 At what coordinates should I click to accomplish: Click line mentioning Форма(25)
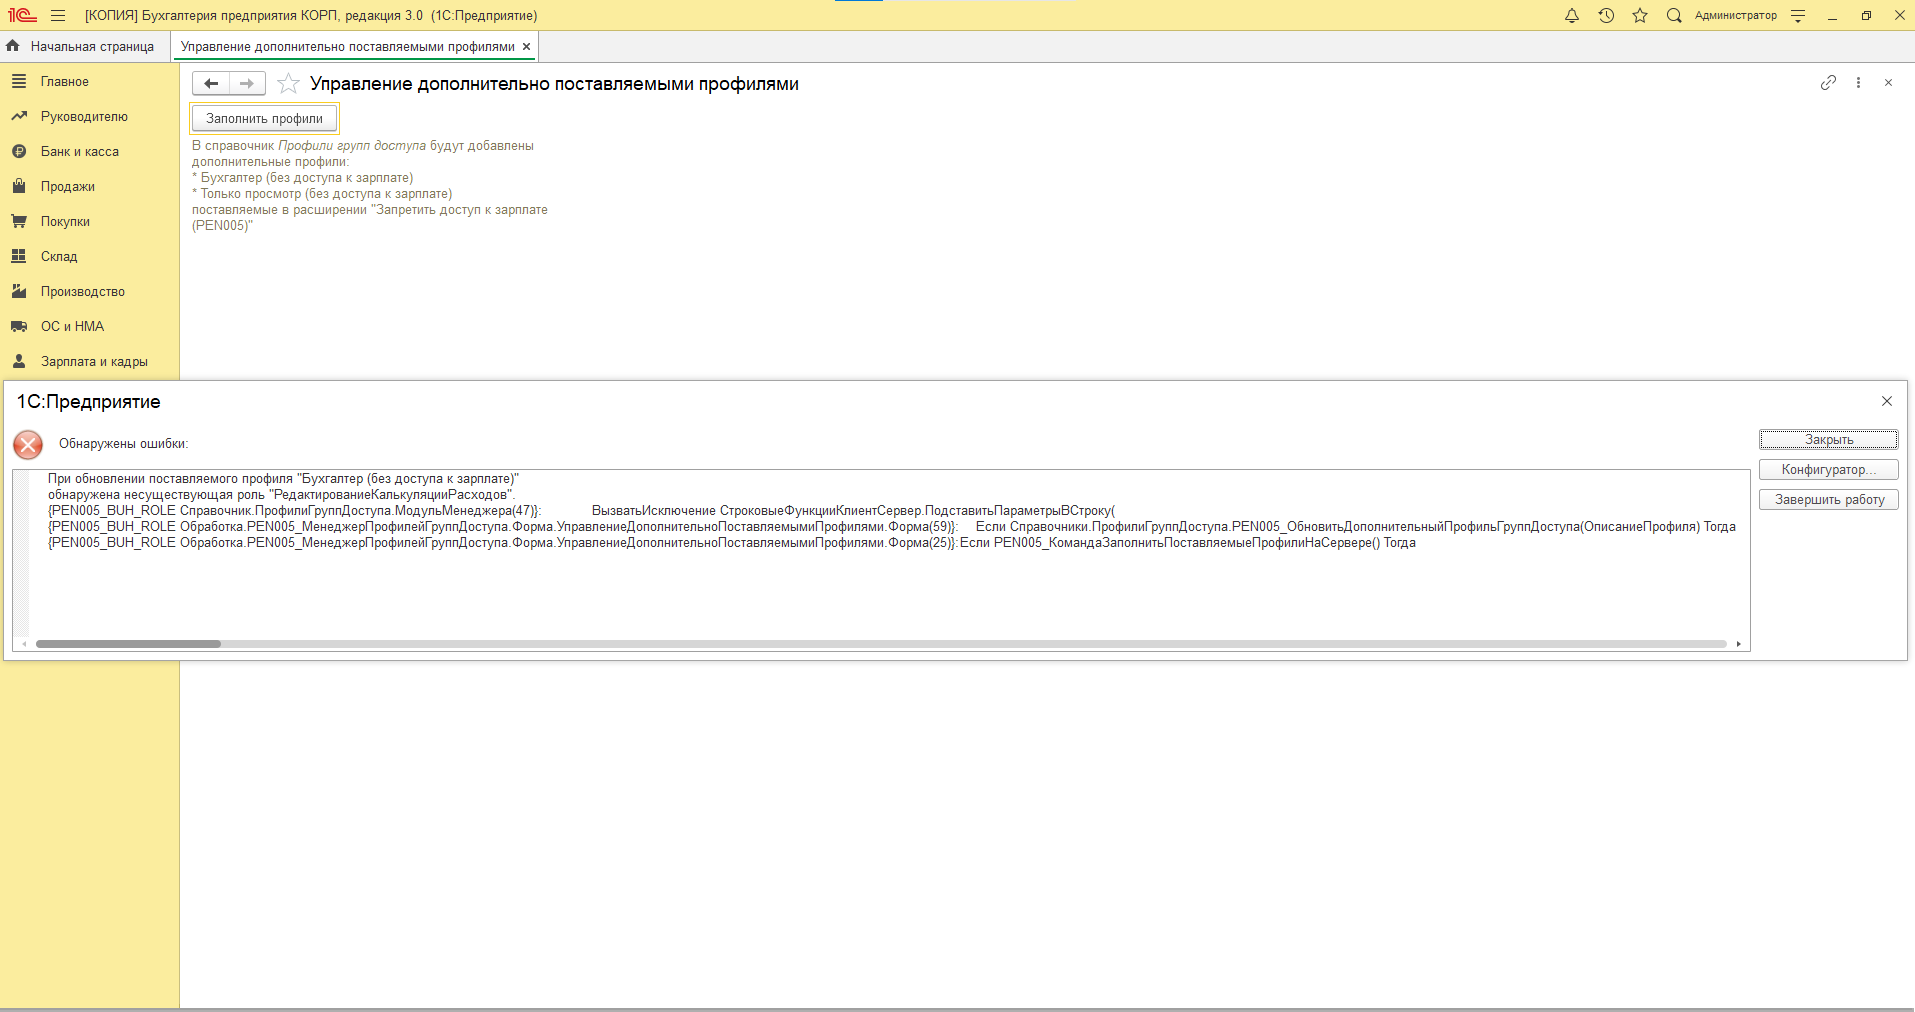732,542
